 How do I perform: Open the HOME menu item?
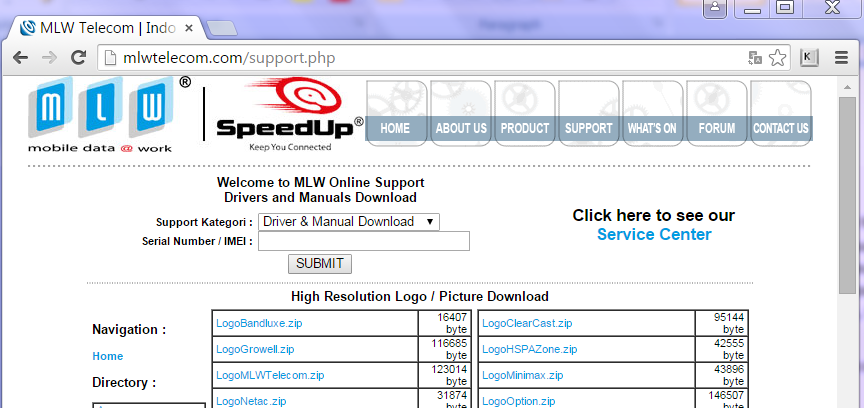(x=395, y=128)
